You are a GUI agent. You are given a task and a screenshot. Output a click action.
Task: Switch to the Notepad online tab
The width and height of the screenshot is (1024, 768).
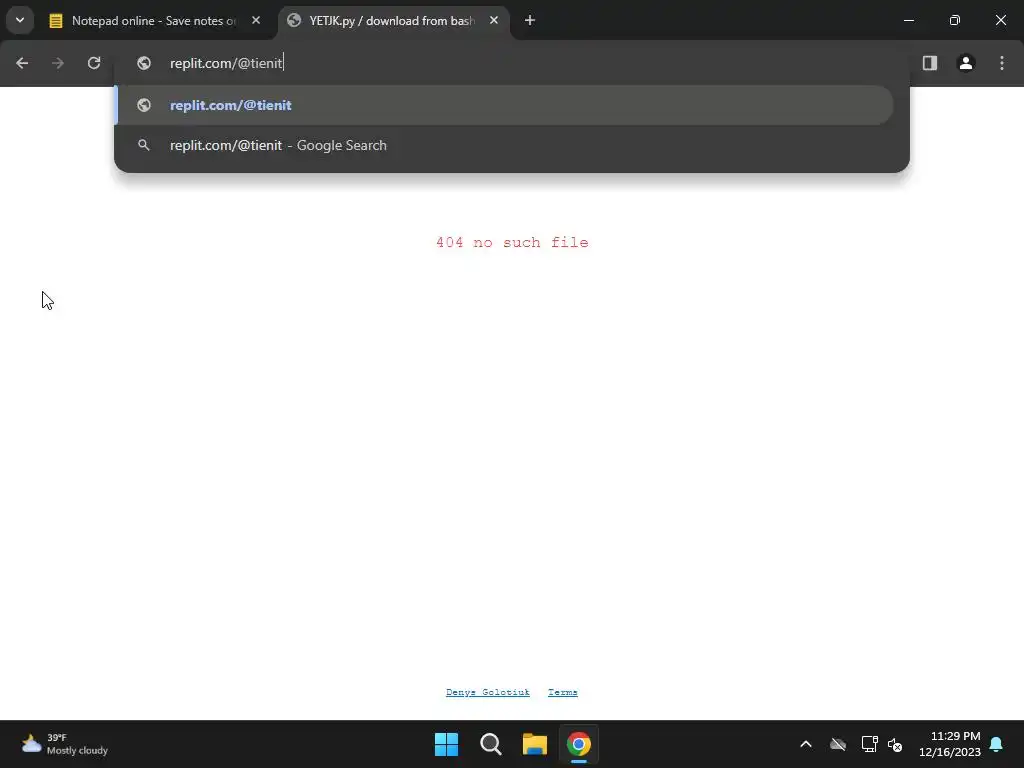(x=154, y=20)
